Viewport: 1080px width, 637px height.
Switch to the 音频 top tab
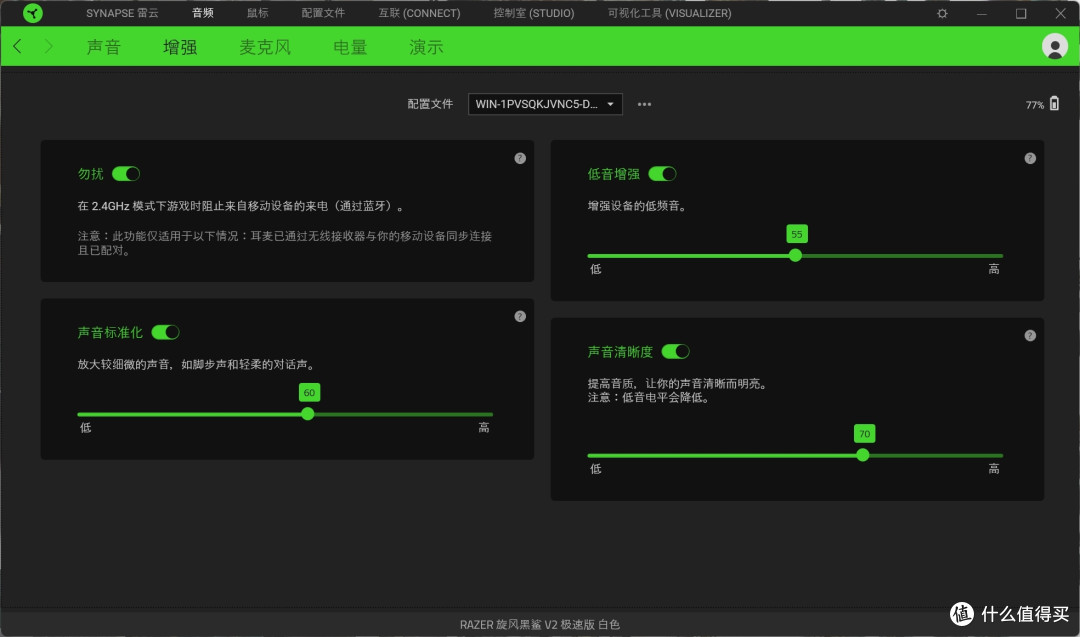tap(202, 13)
